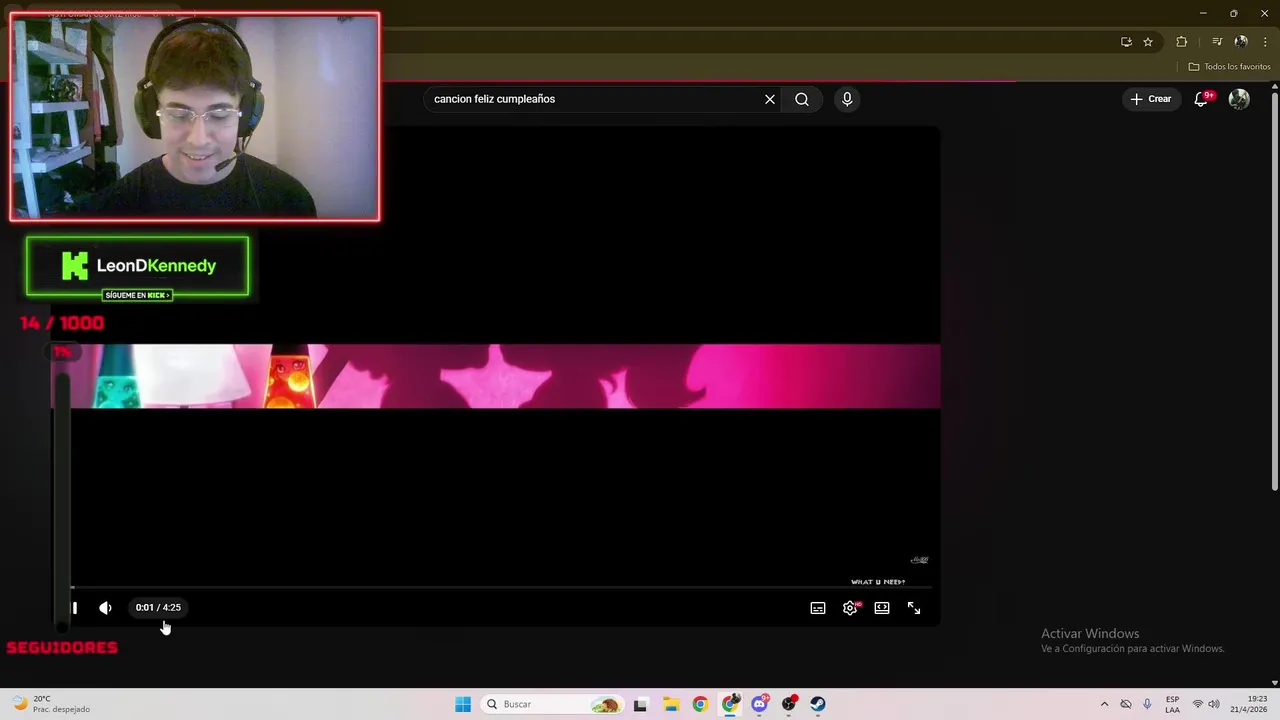Click the LeonDKennedy Kick banner

138,267
